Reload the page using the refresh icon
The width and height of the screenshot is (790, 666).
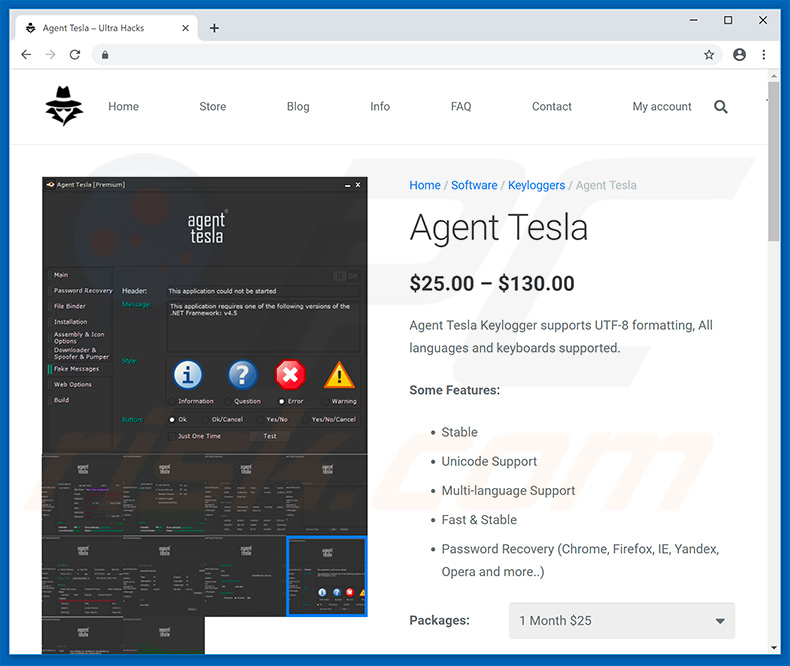73,55
